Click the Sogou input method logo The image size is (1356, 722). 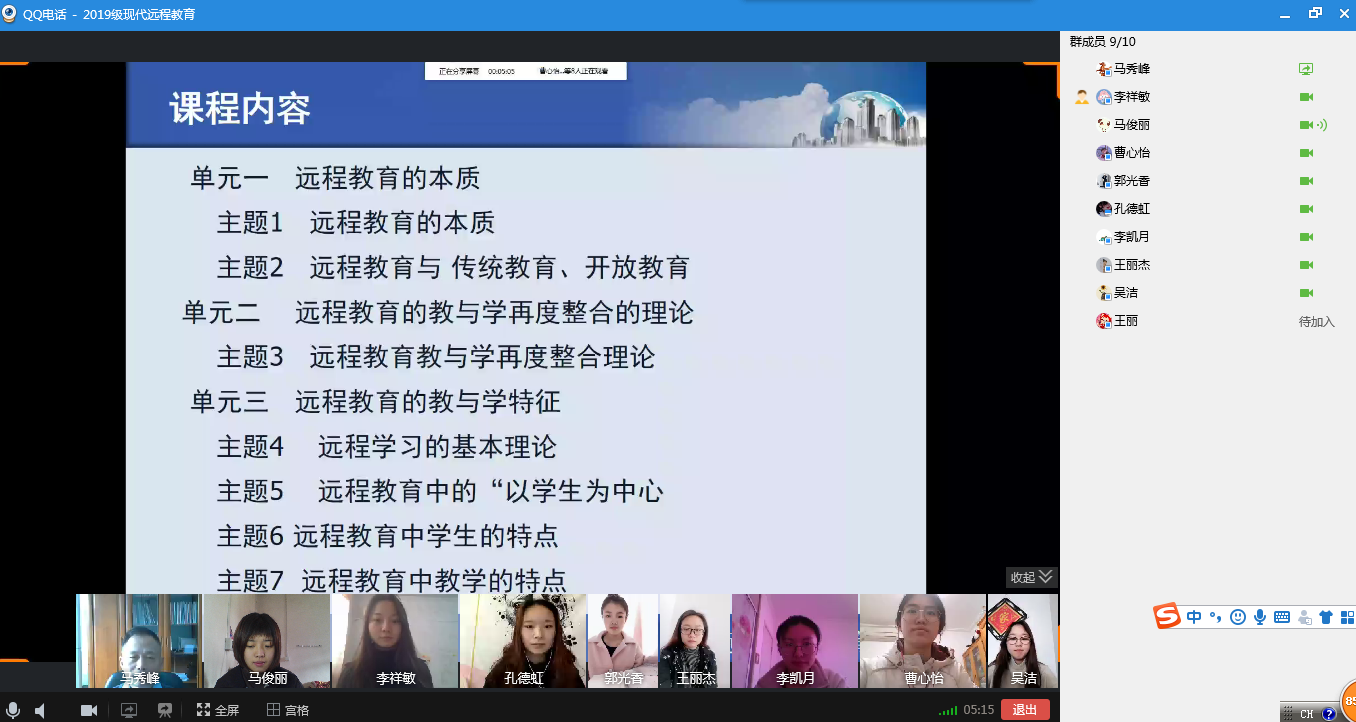[x=1167, y=616]
